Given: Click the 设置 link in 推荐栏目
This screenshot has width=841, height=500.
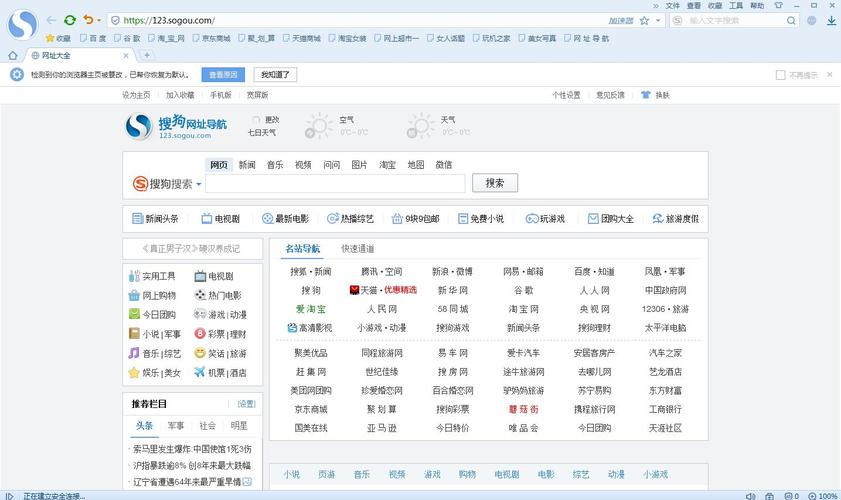Looking at the screenshot, I should (247, 404).
